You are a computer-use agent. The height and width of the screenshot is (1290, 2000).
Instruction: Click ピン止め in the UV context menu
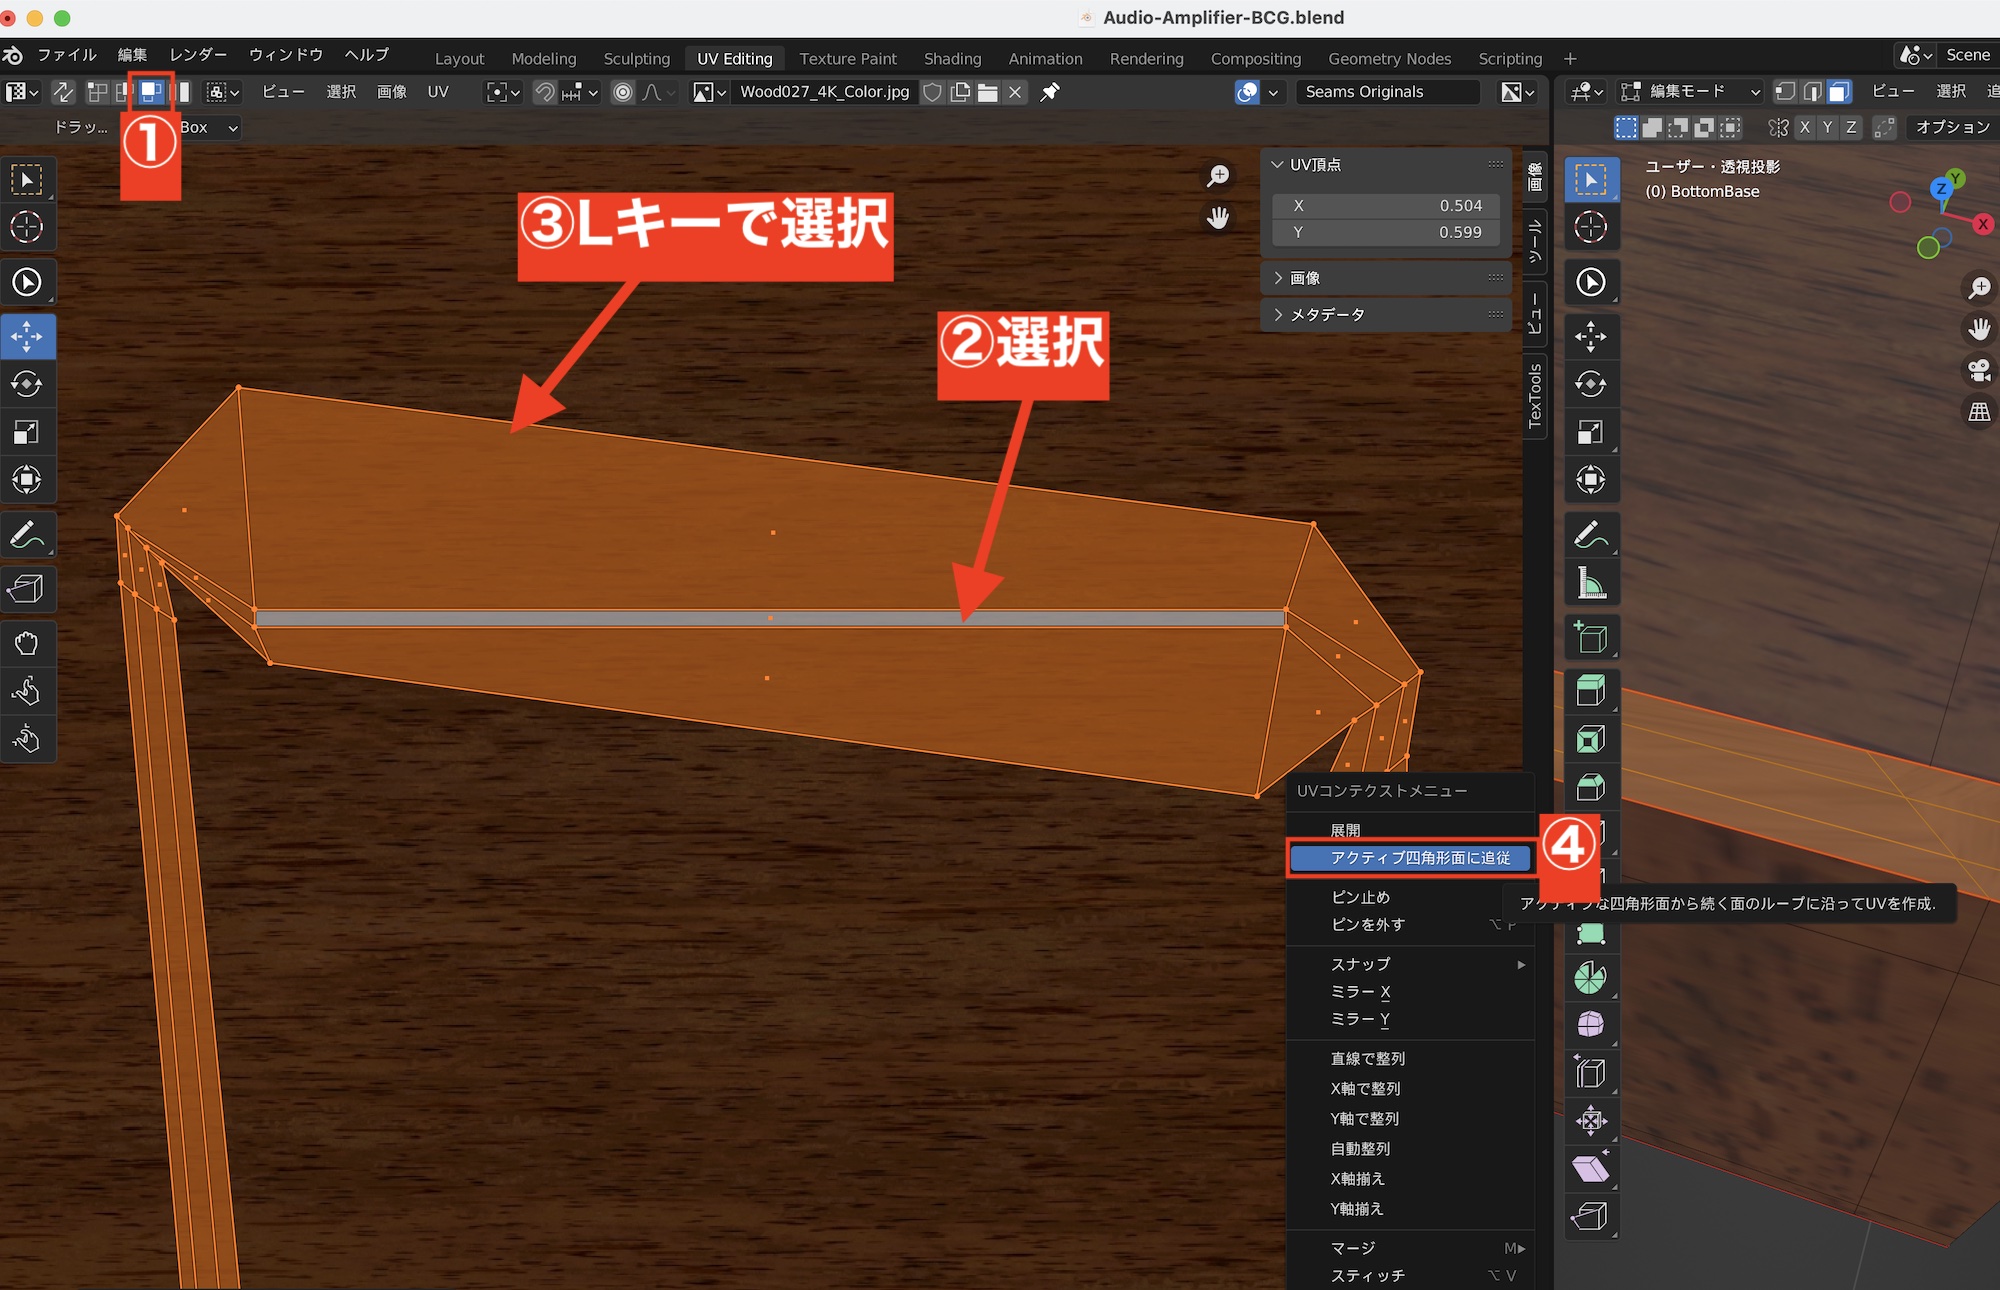pyautogui.click(x=1360, y=897)
